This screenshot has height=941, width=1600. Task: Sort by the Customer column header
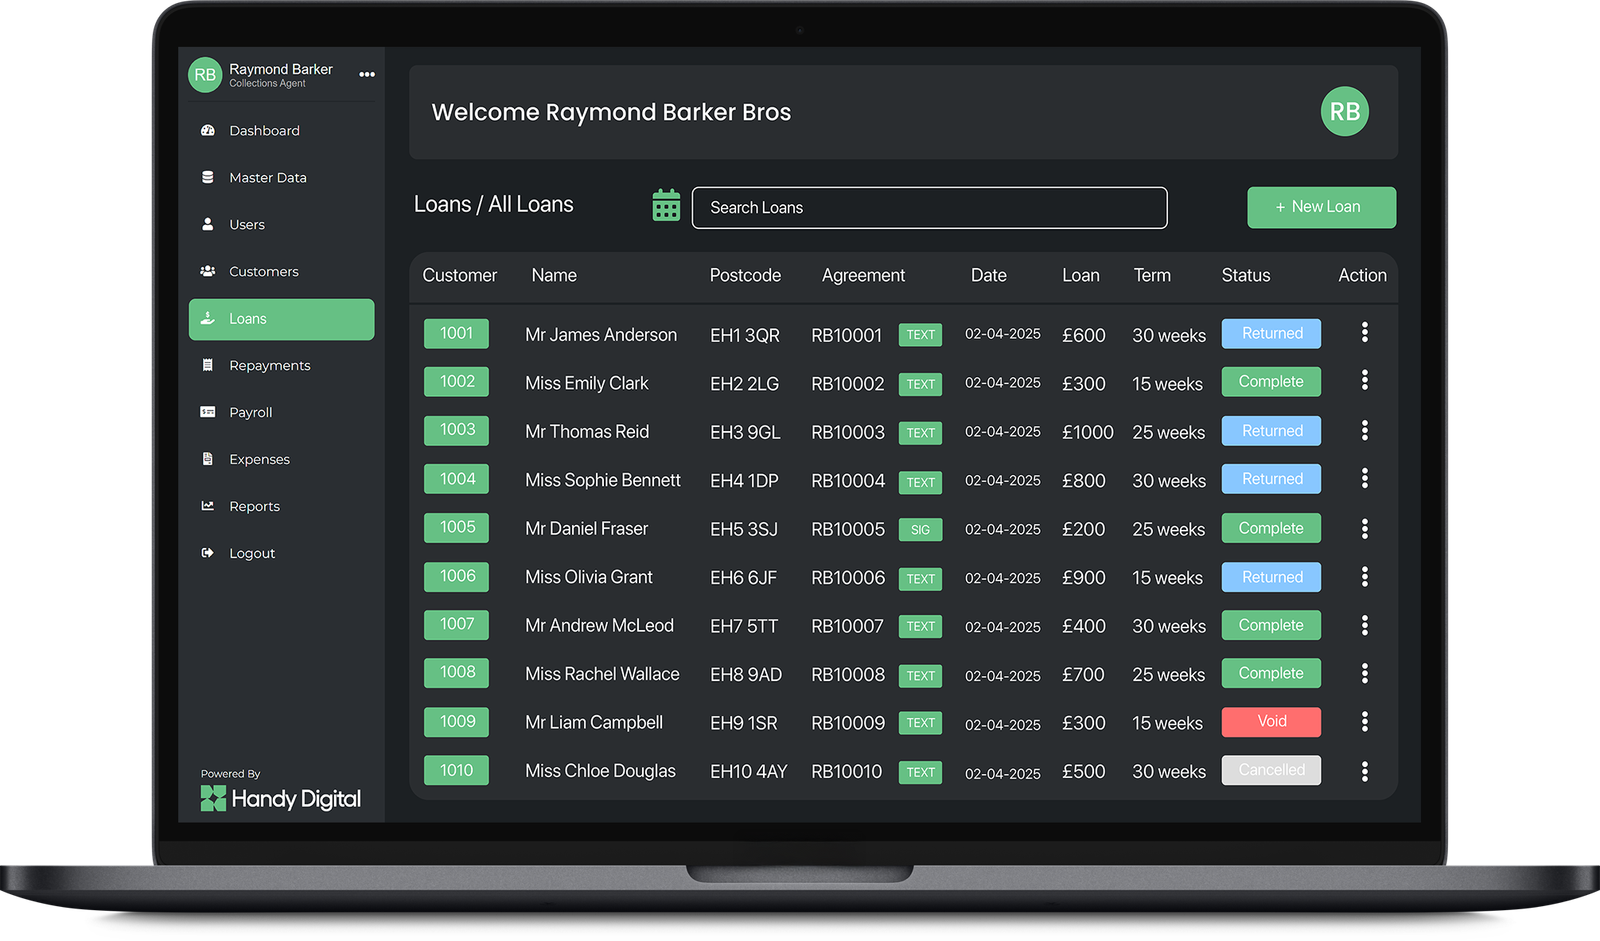coord(459,275)
